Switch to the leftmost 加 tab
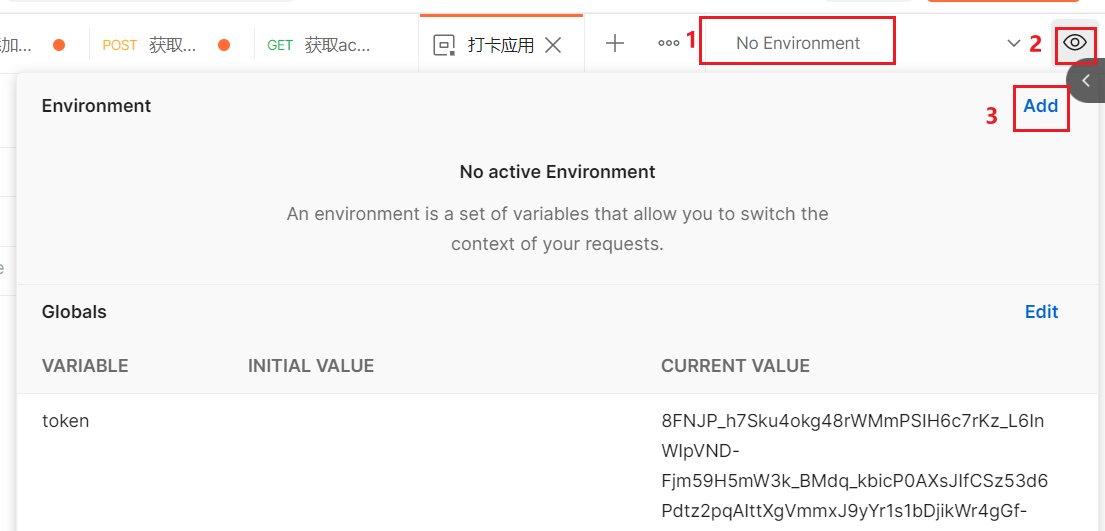 coord(18,45)
